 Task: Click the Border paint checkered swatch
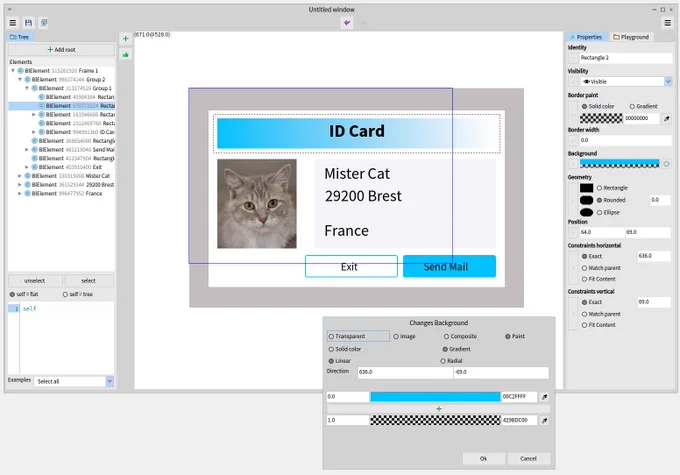(x=601, y=118)
